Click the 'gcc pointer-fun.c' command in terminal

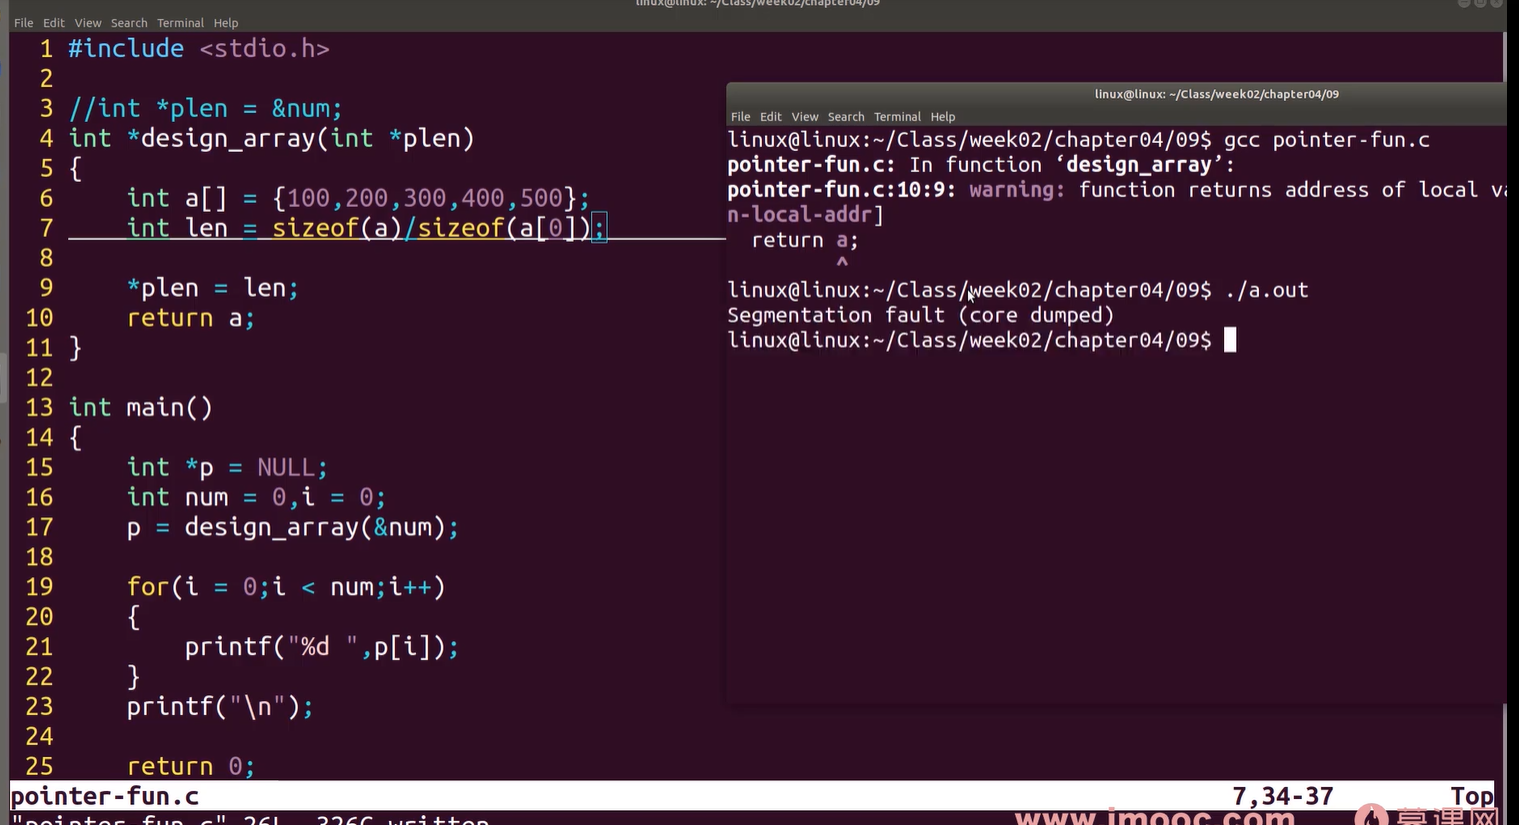1327,140
